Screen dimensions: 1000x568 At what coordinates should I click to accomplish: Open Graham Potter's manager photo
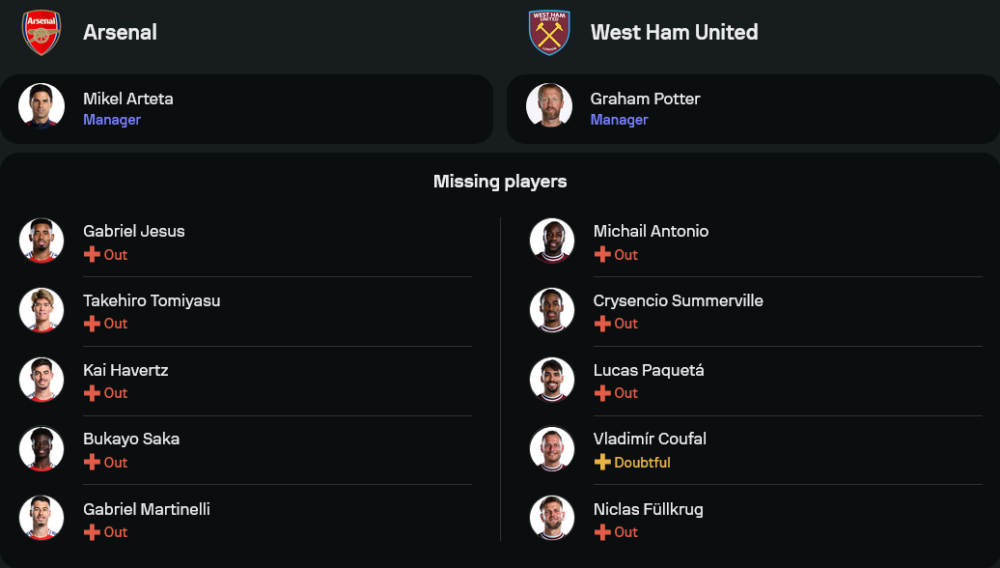coord(549,106)
